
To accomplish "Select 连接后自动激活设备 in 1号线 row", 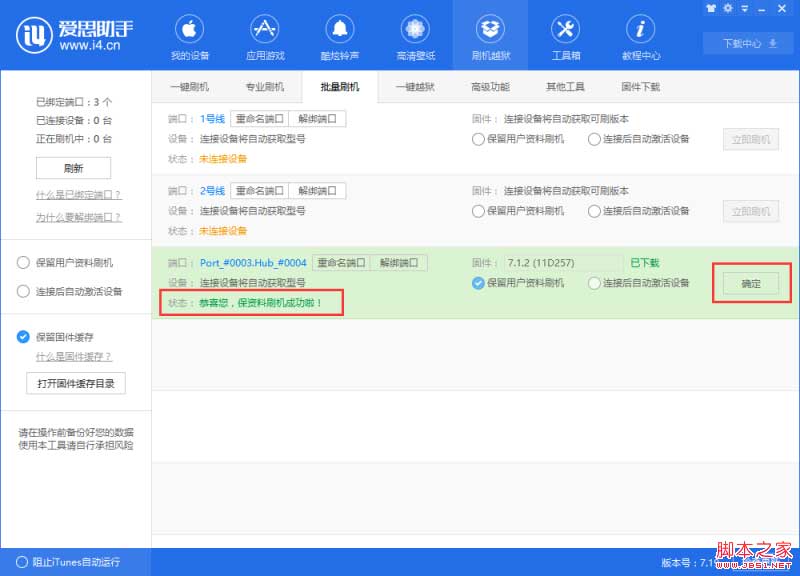I will pyautogui.click(x=594, y=139).
